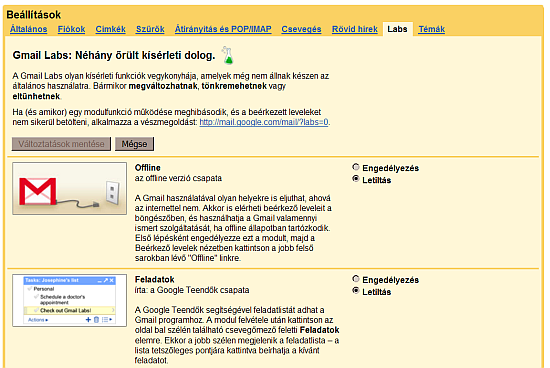This screenshot has width=550, height=368.
Task: Open the Címkék tab
Action: [110, 29]
